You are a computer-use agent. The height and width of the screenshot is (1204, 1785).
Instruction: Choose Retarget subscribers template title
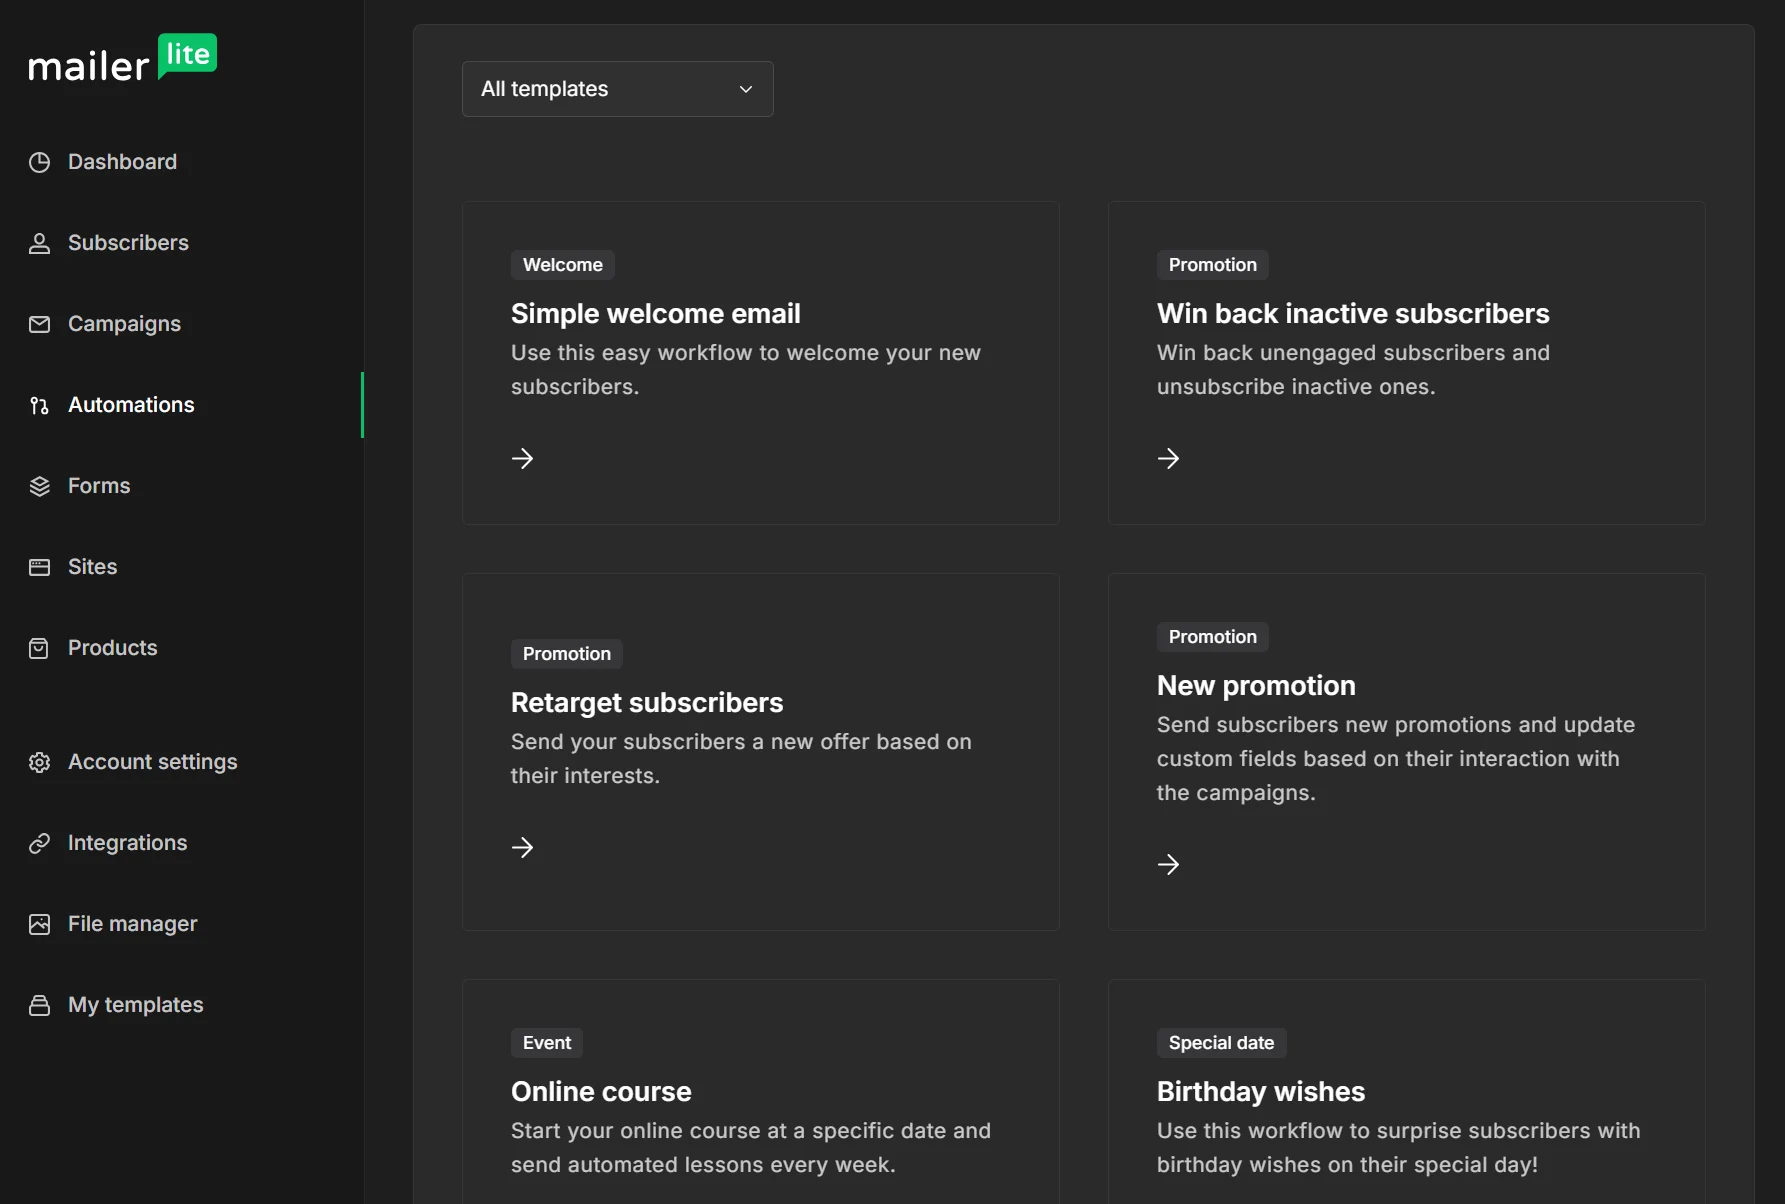(647, 703)
